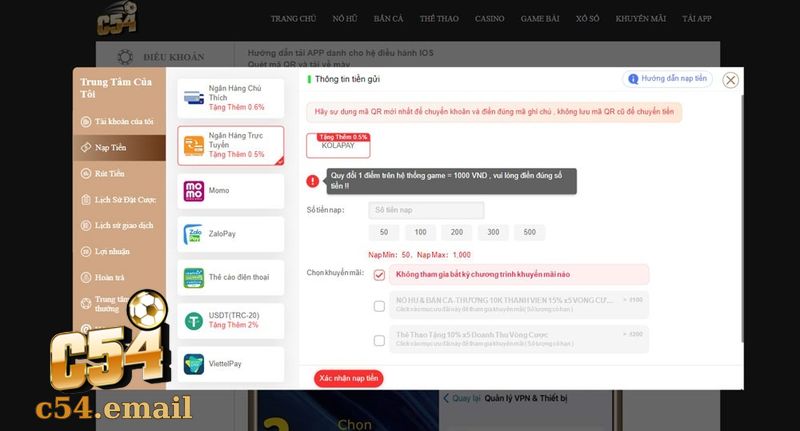Screen dimensions: 800x431
Task: Choose the ZaloPay payment method icon
Action: [x=194, y=236]
